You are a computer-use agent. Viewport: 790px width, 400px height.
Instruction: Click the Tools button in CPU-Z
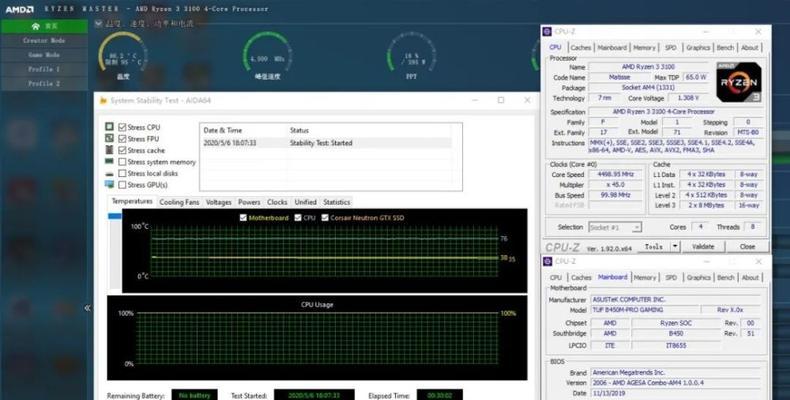[x=653, y=246]
